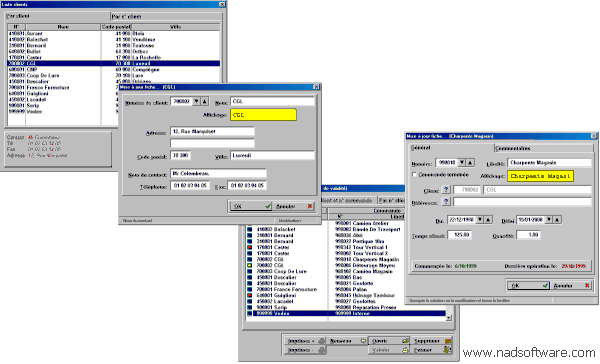Click the Nom du contact field with Mr Colombeau
This screenshot has height=364, width=600.
(x=218, y=174)
